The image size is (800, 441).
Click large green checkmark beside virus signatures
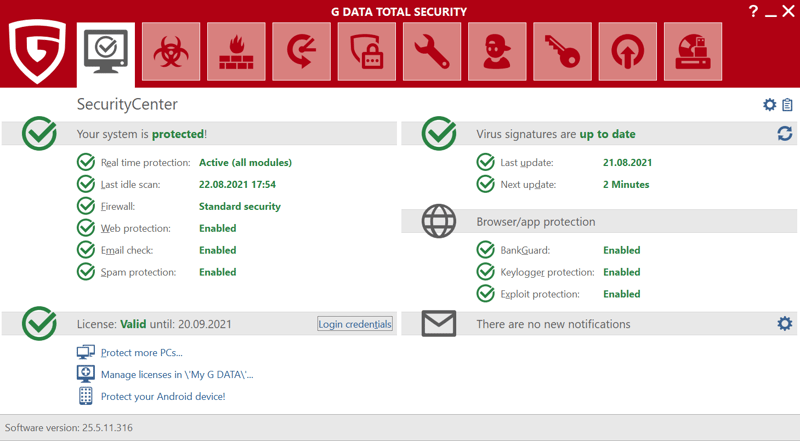click(x=439, y=133)
